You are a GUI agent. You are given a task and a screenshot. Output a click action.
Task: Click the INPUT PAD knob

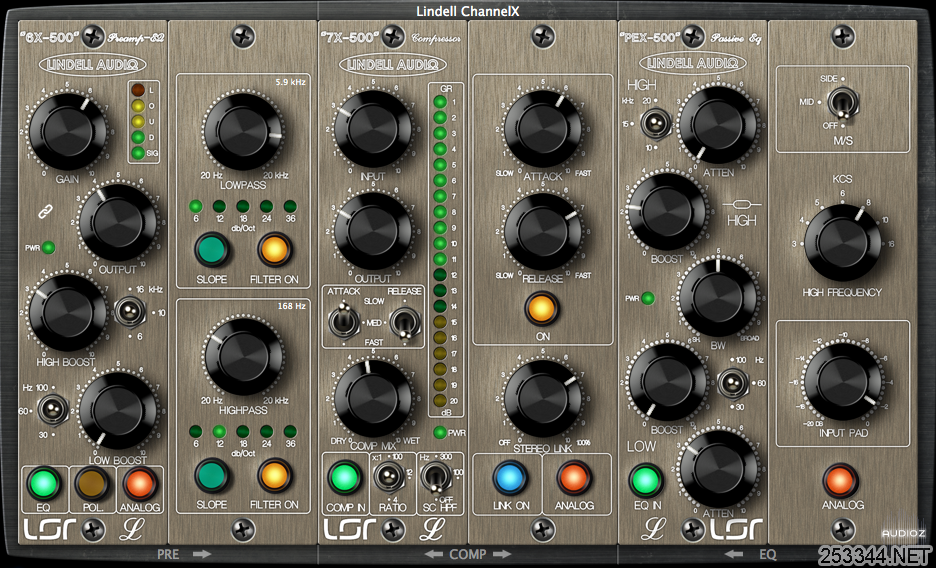[842, 381]
